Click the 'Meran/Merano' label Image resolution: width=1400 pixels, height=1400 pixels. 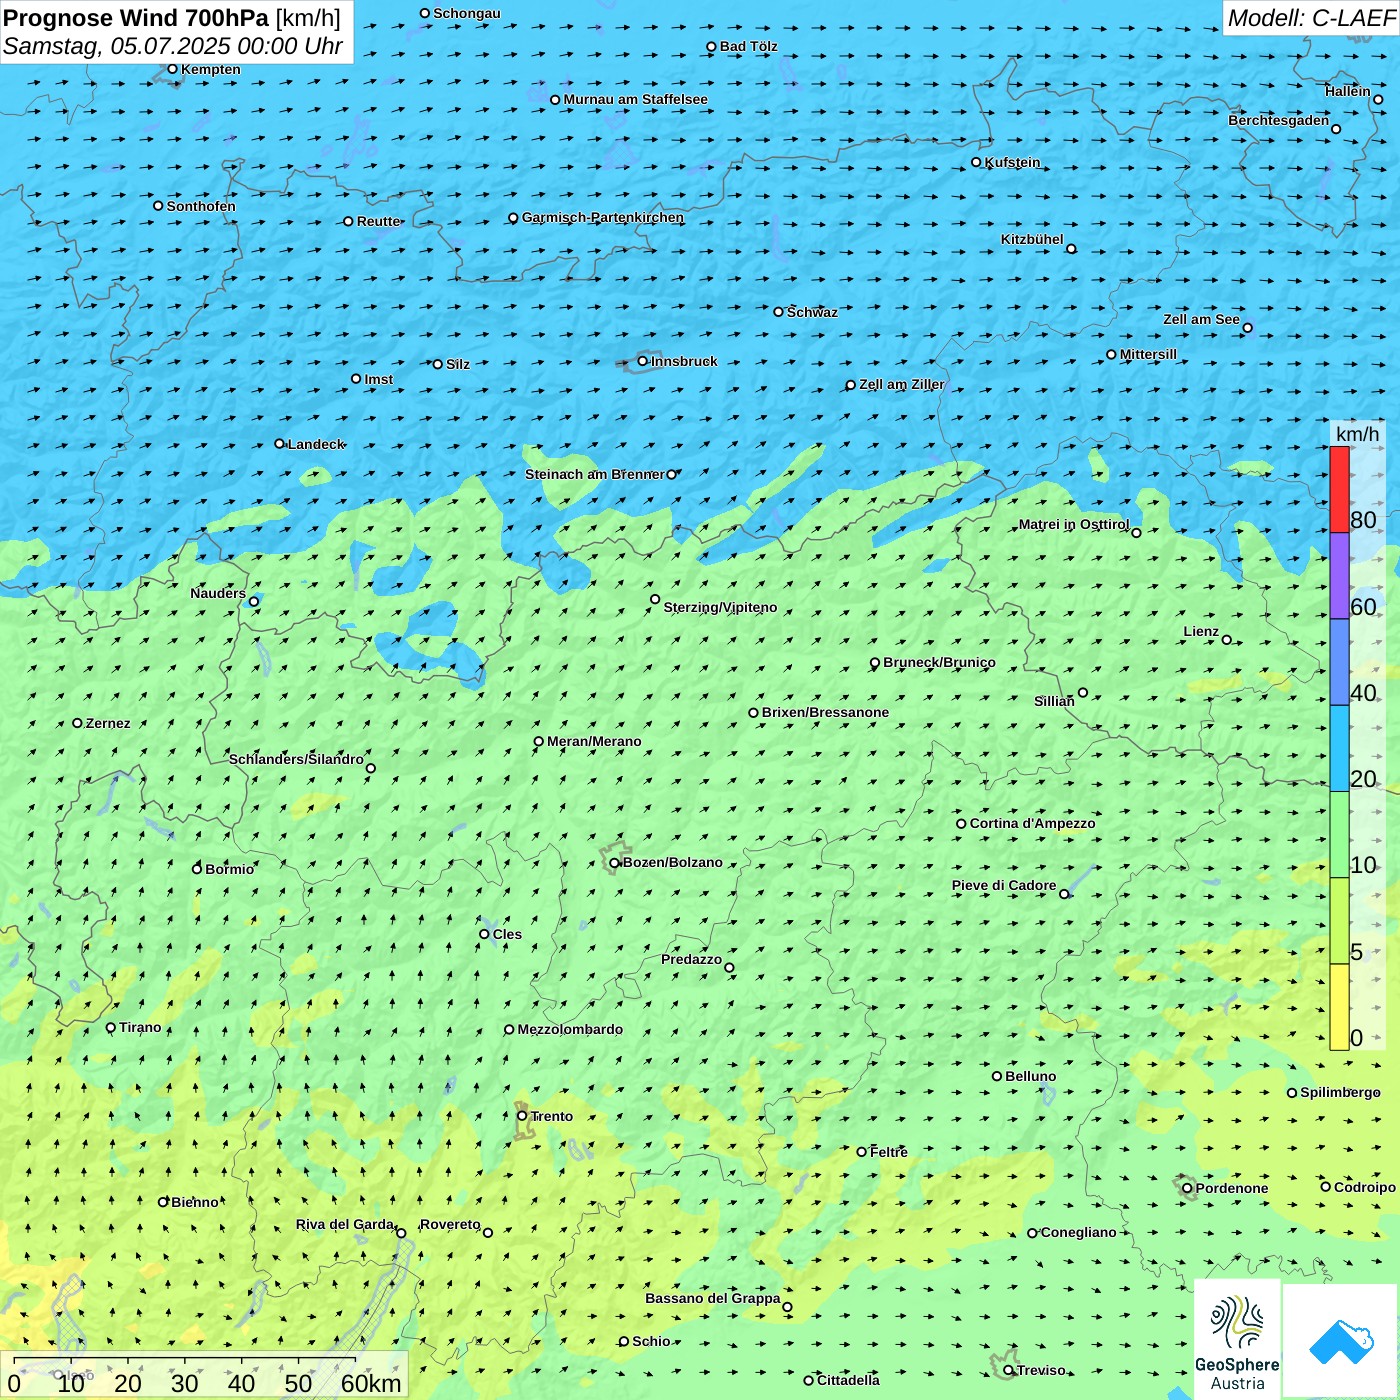click(x=594, y=741)
